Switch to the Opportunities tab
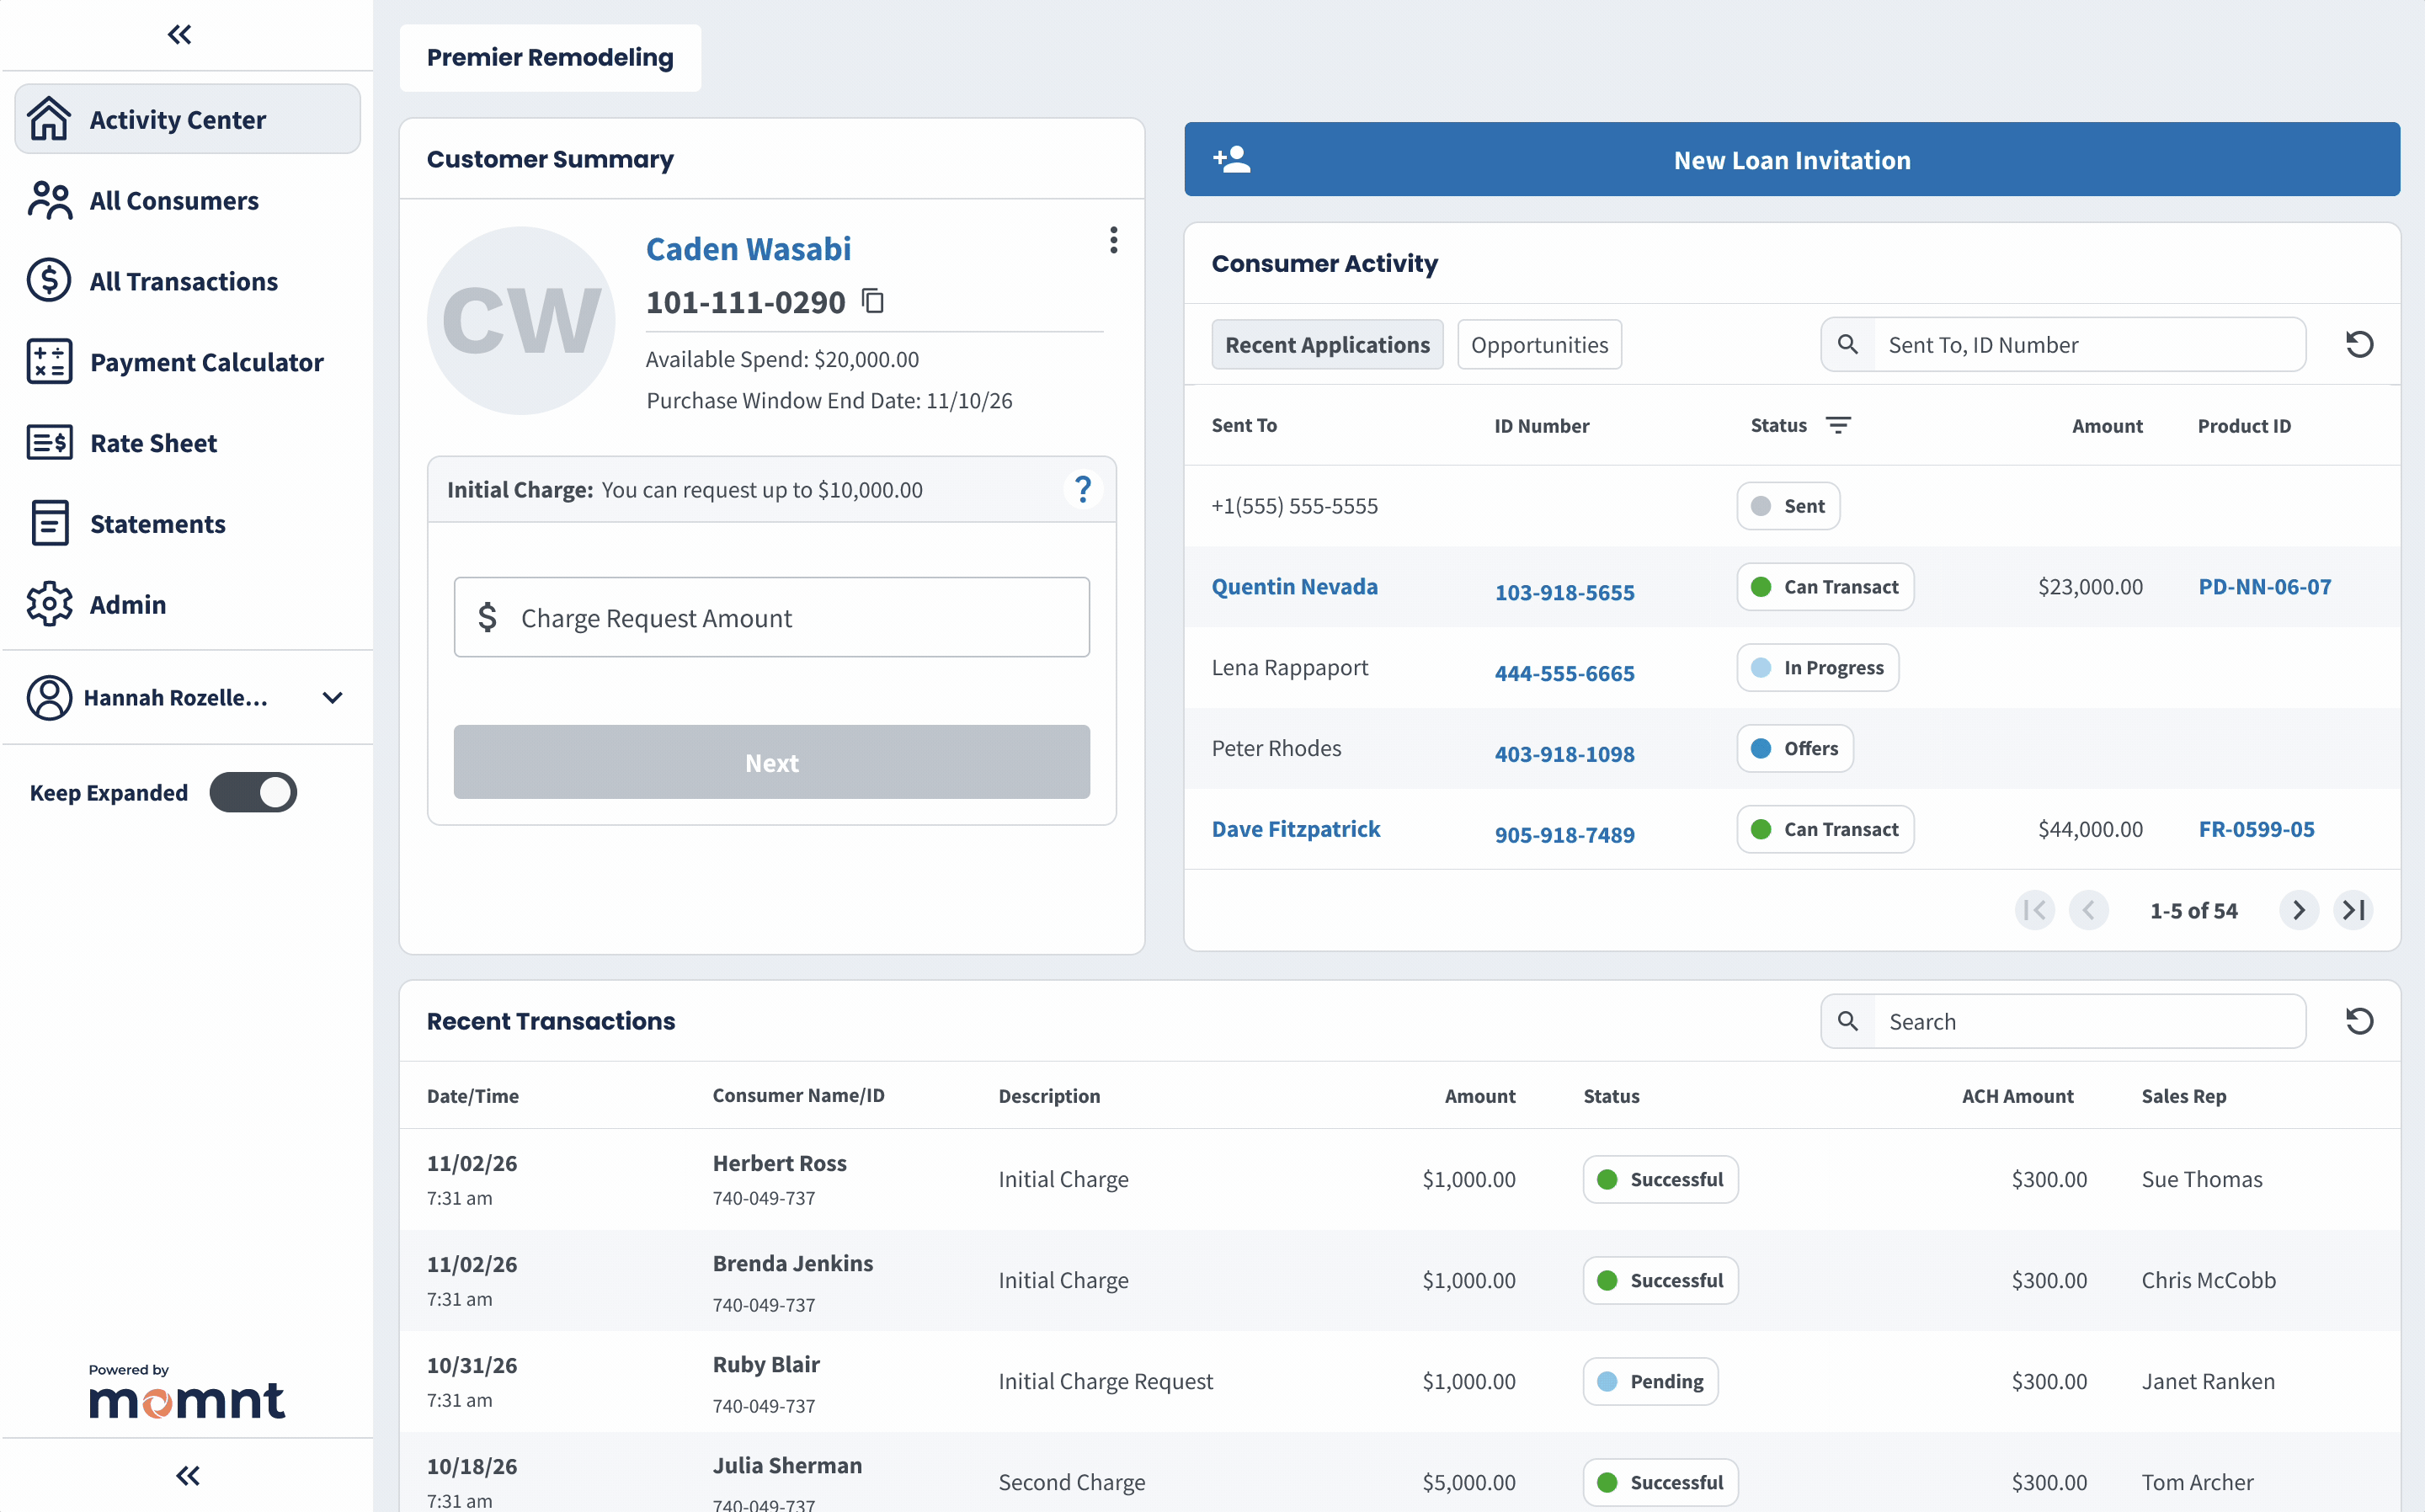The width and height of the screenshot is (2425, 1512). click(1539, 344)
